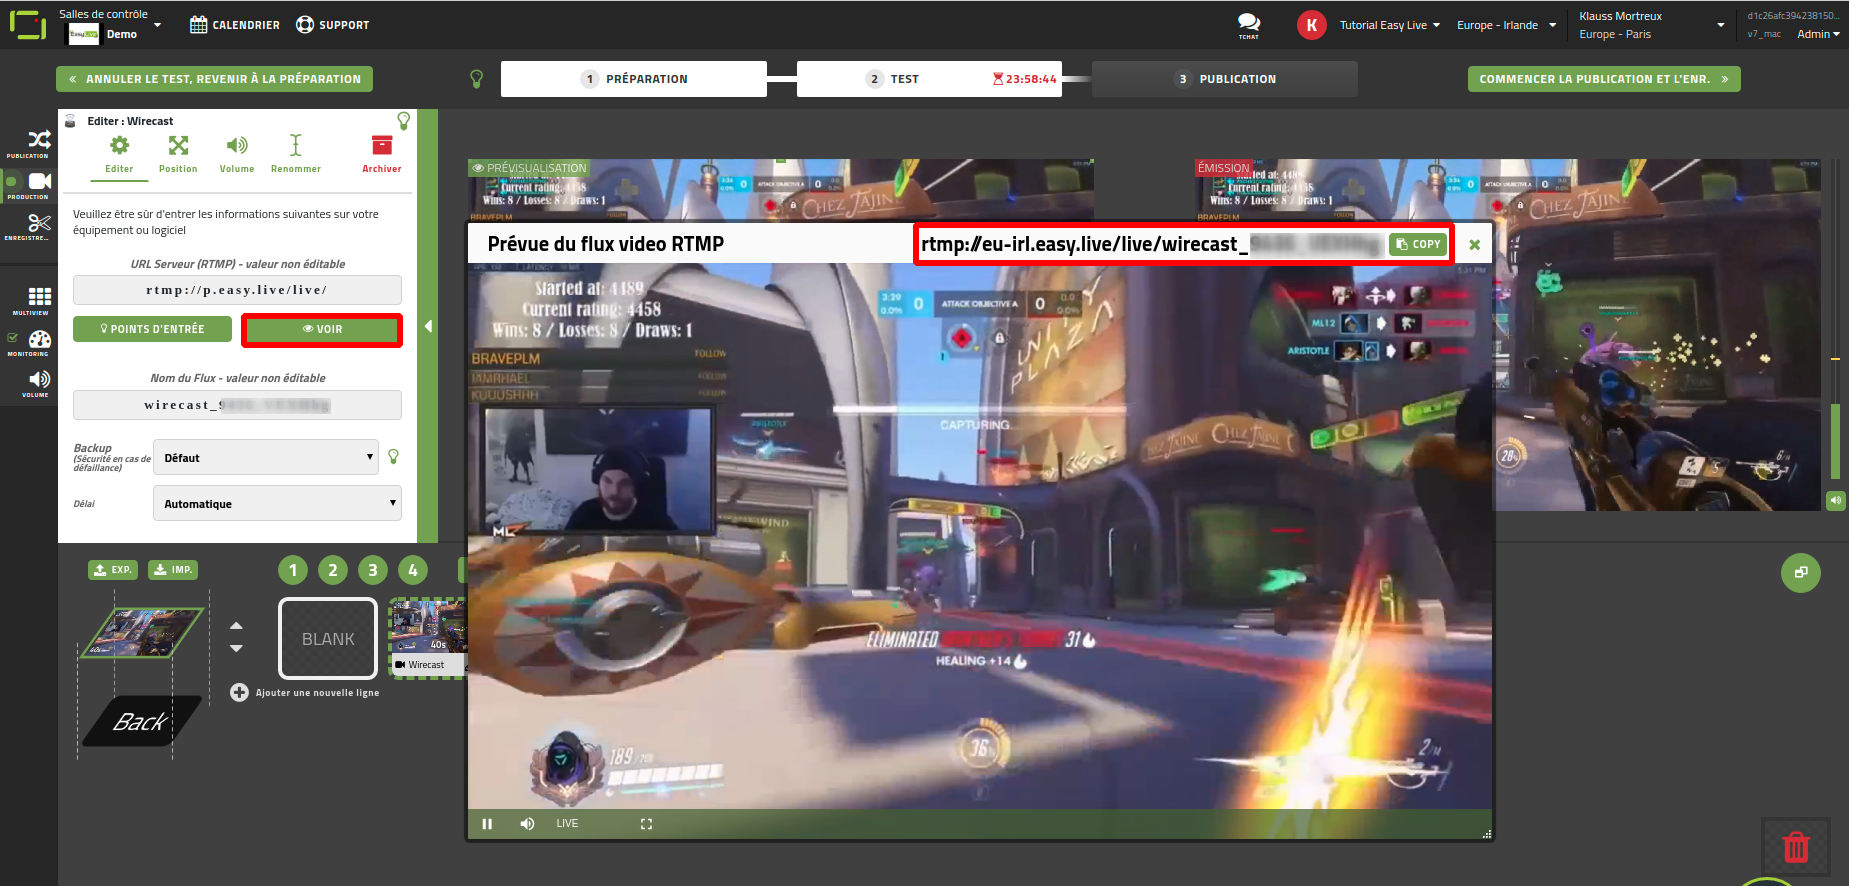Select the BLANK scene thumbnail
Viewport: 1849px width, 886px height.
[328, 638]
